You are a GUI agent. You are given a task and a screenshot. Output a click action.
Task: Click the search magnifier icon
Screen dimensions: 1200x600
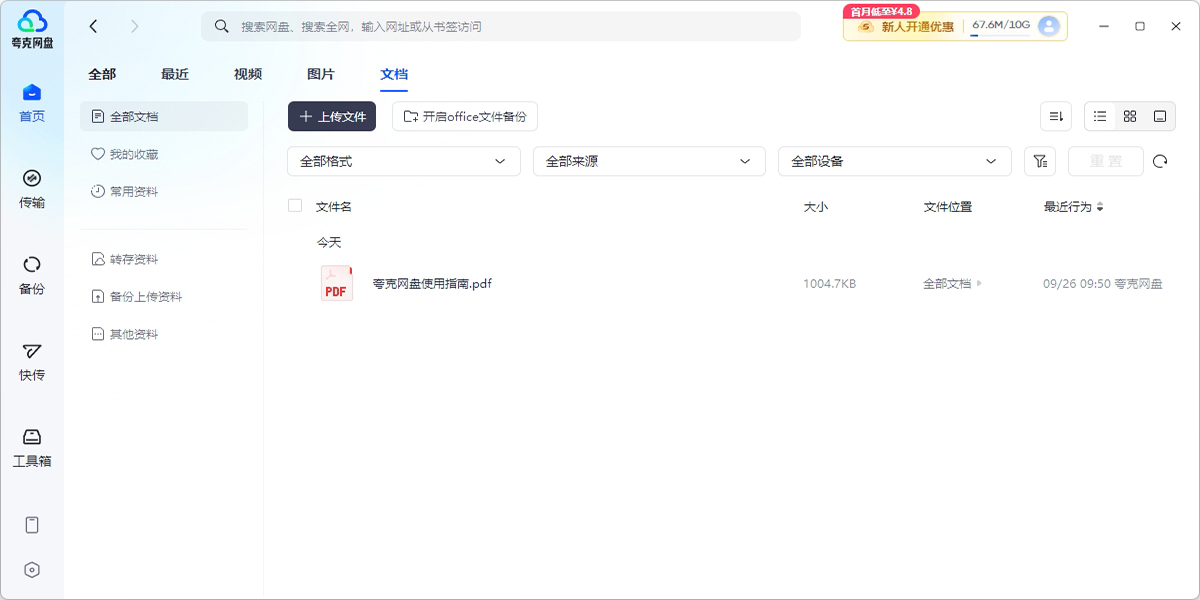click(222, 26)
